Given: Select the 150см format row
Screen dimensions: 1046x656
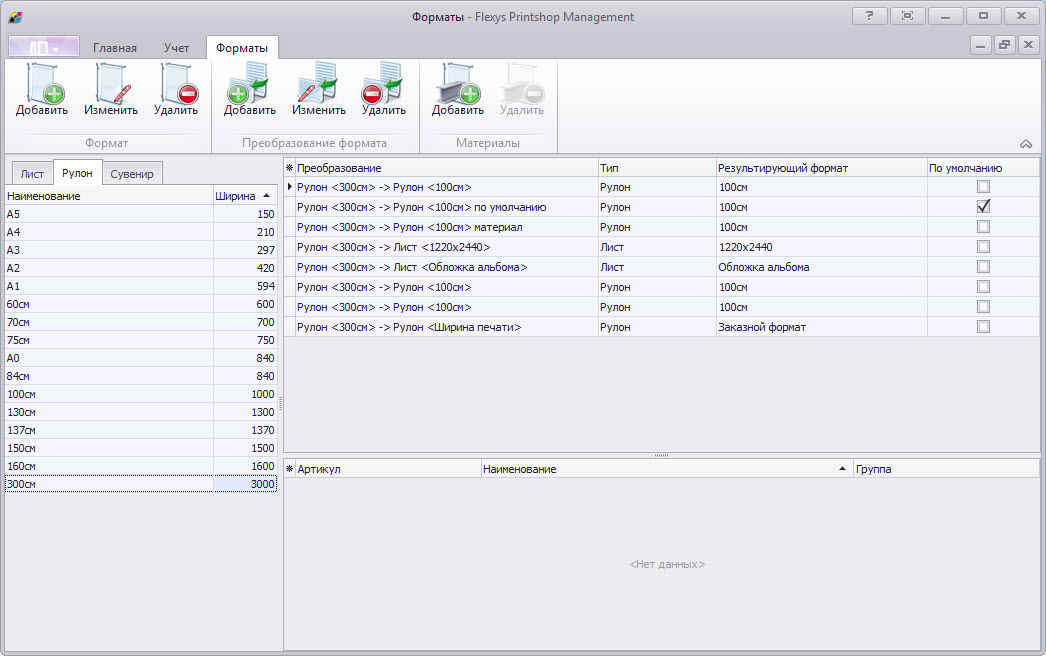Looking at the screenshot, I should tap(141, 448).
